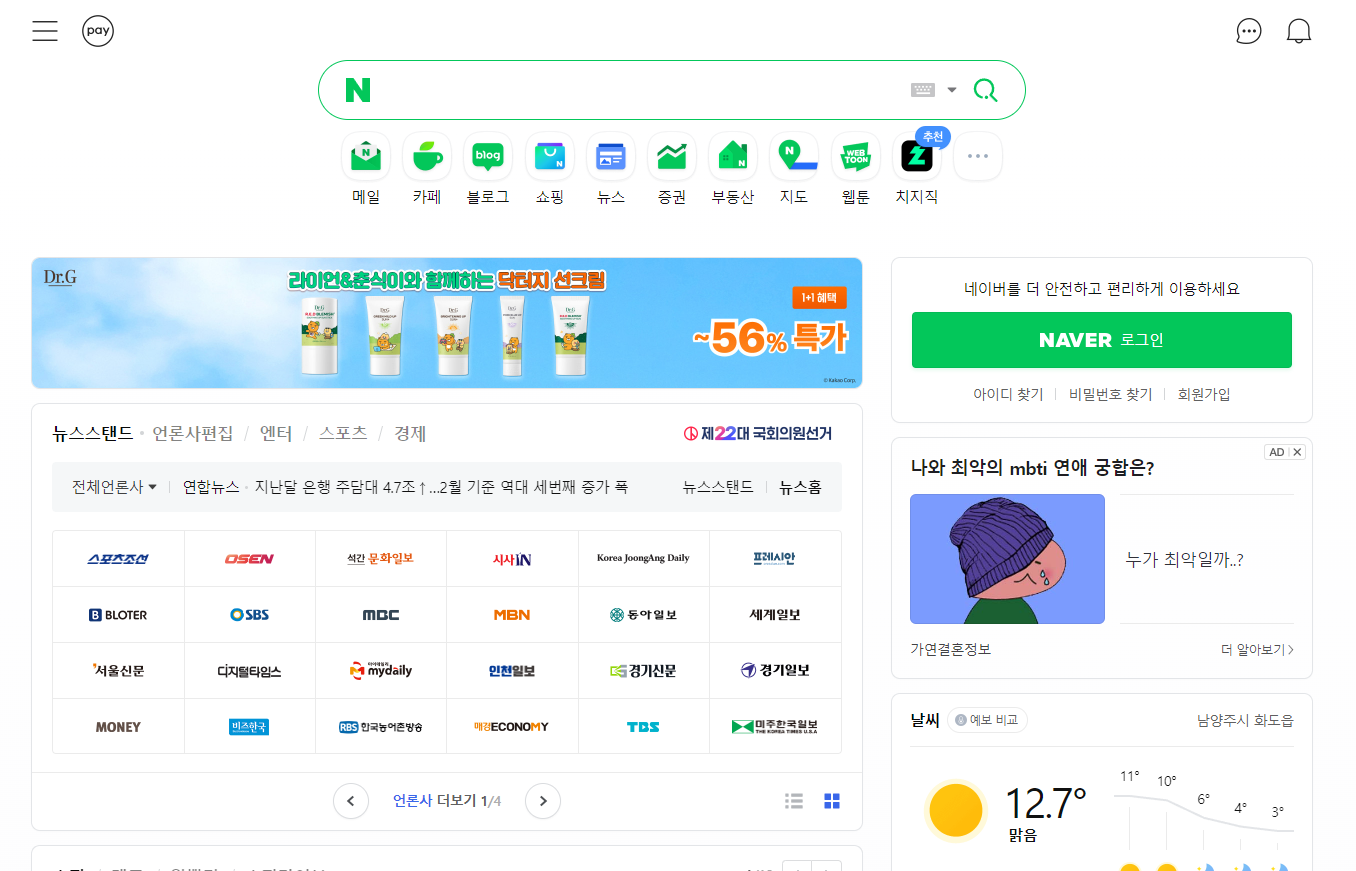
Task: Open the notifications bell
Action: click(1298, 31)
